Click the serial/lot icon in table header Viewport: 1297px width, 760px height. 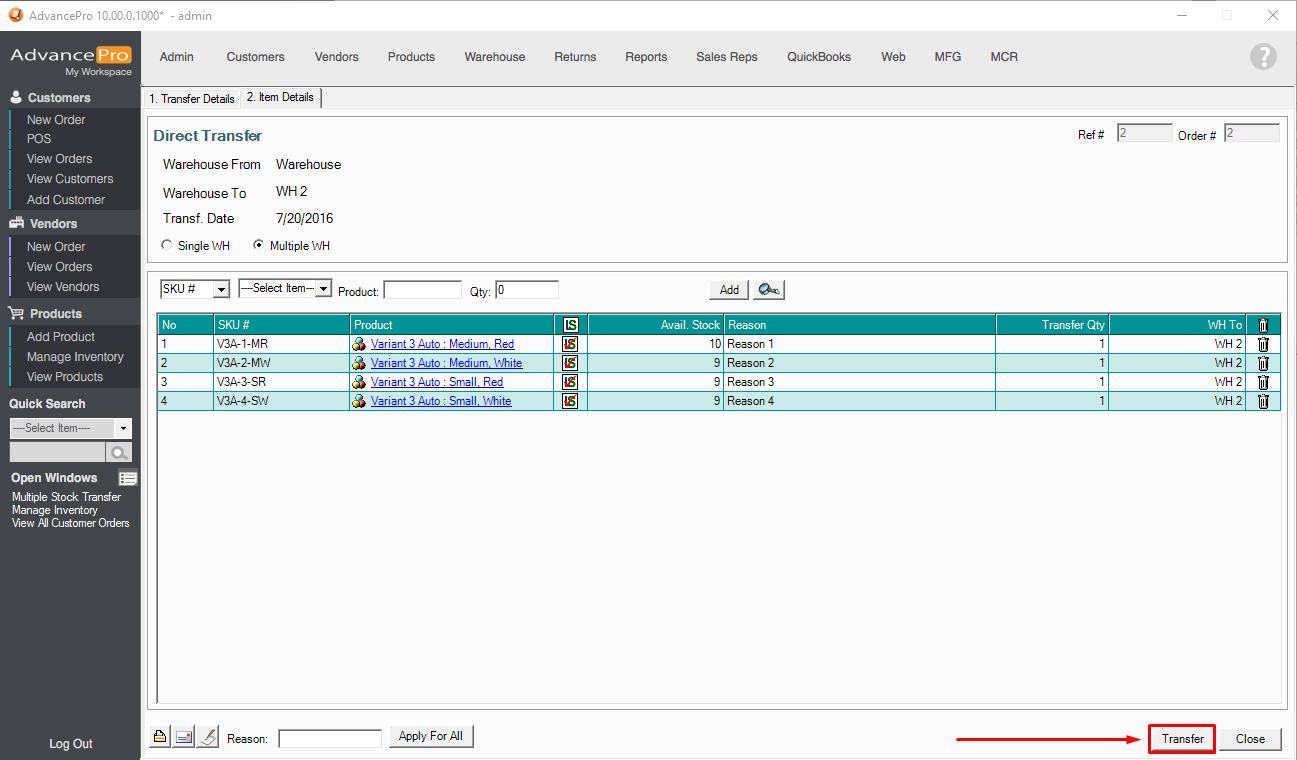click(570, 325)
